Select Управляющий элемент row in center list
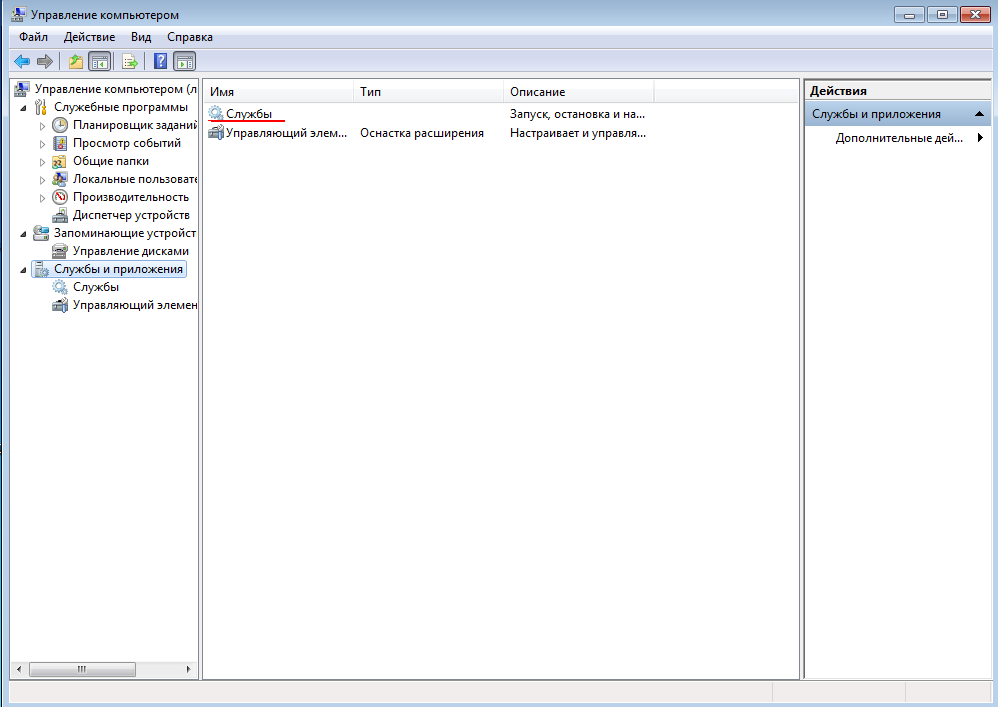The height and width of the screenshot is (707, 998). [x=286, y=133]
